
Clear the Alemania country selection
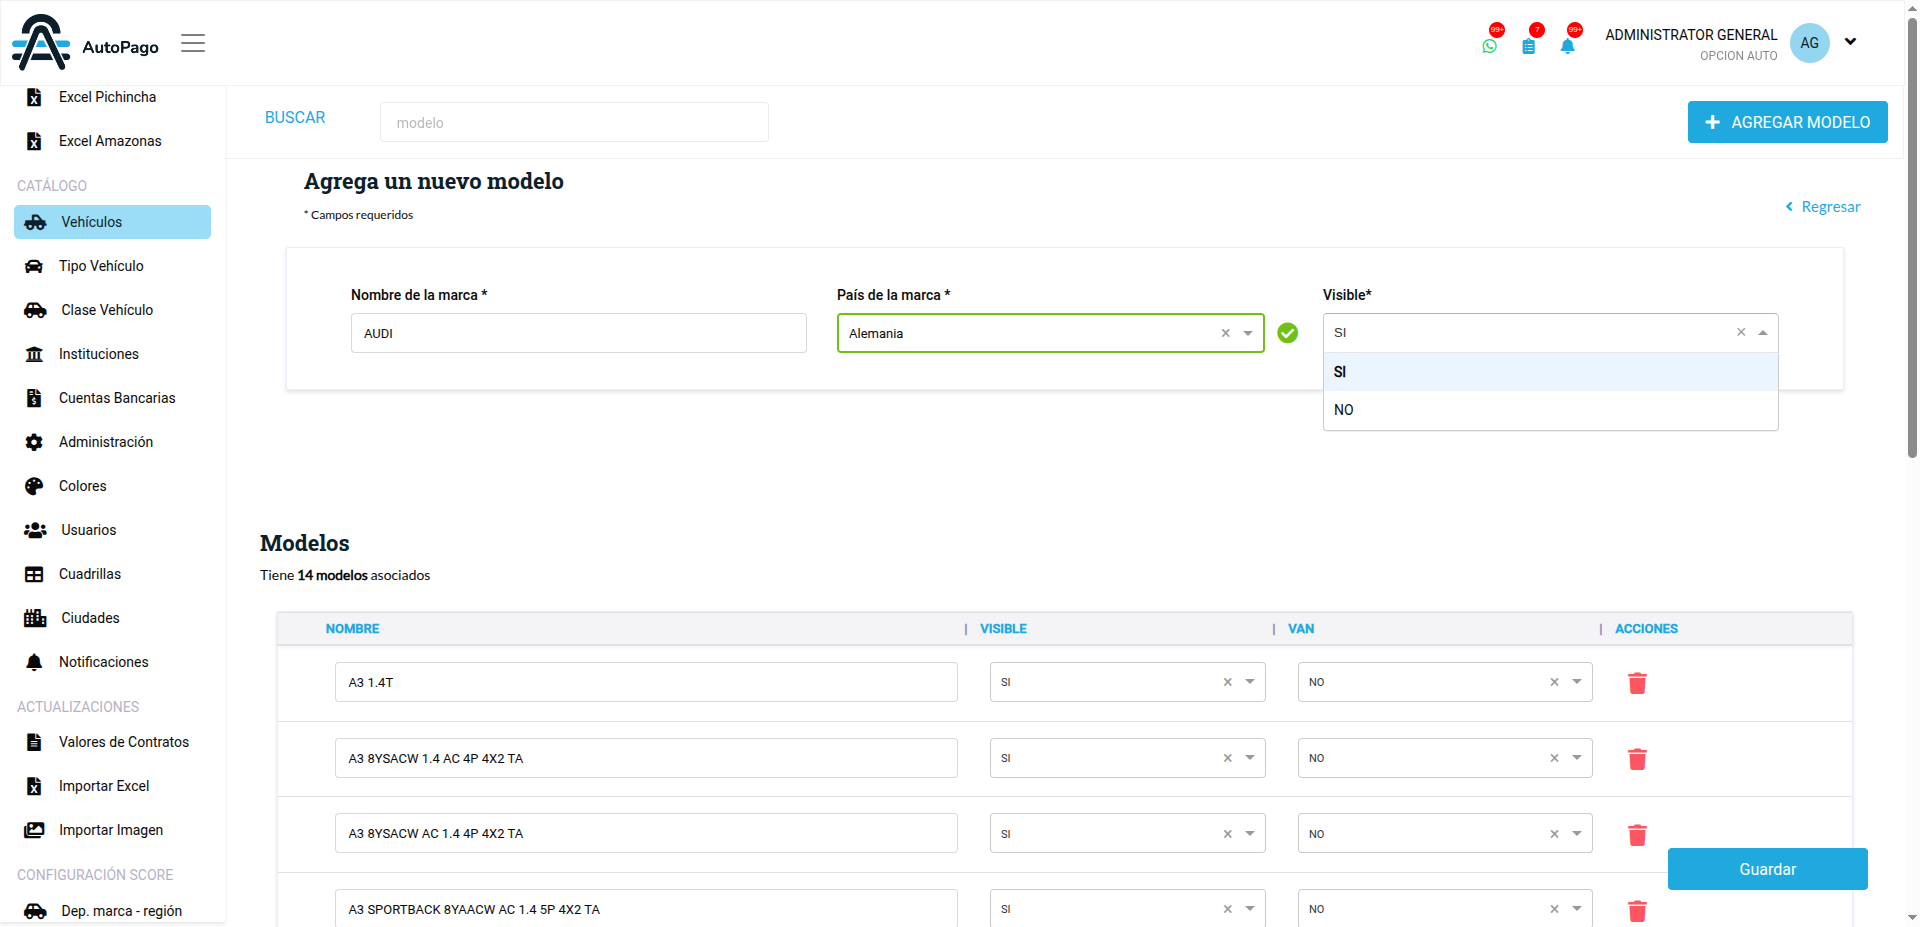click(x=1225, y=333)
